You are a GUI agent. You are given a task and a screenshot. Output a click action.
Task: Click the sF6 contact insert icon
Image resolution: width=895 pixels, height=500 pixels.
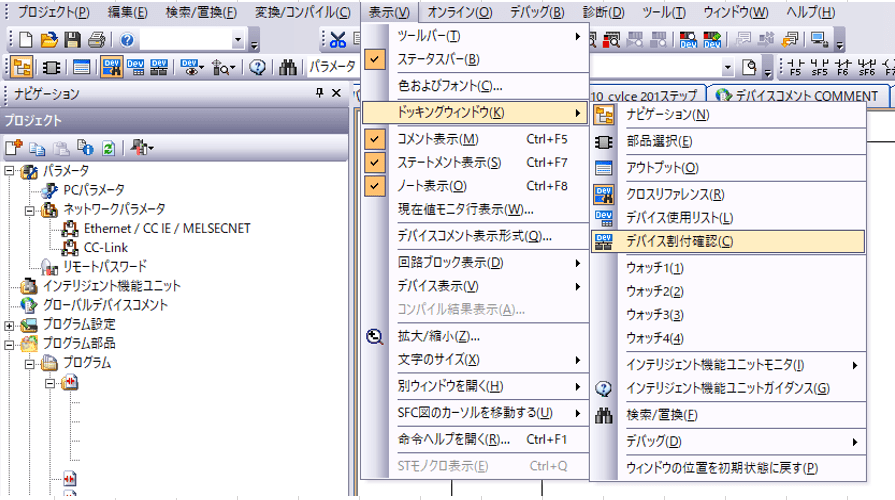[866, 67]
